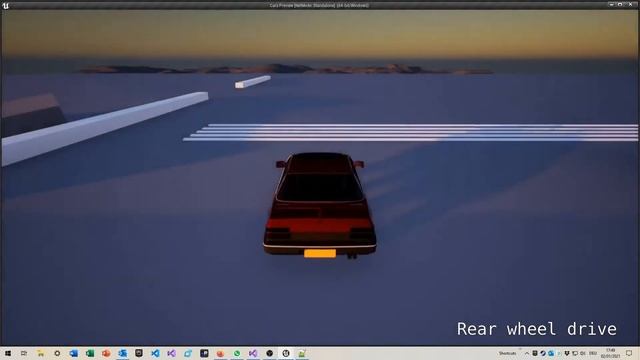Screen dimensions: 640x360
Task: Open the Dropbox tray icon
Action: pos(567,353)
